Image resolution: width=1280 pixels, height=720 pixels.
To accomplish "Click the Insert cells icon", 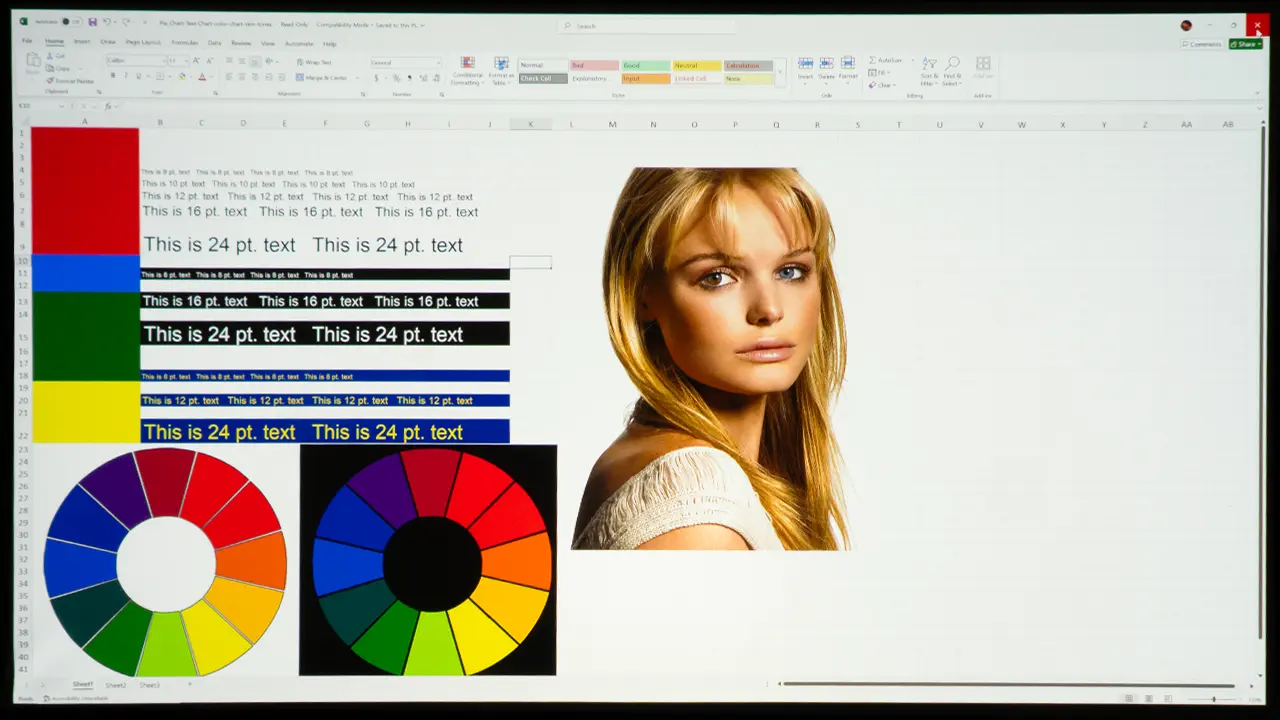I will tap(805, 68).
